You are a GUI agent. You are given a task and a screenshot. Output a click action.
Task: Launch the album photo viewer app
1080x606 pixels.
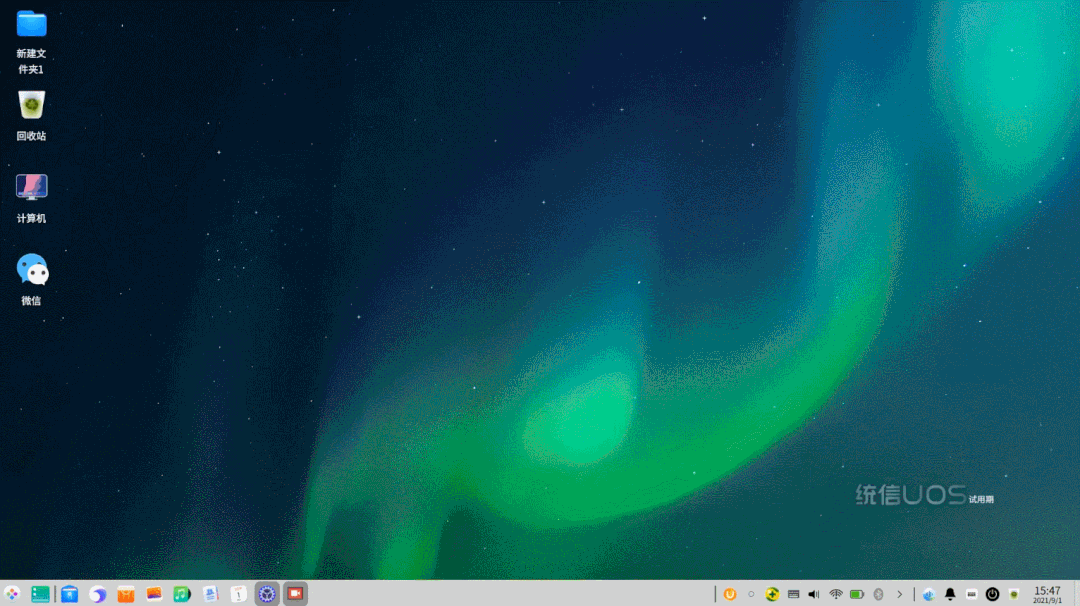coord(154,594)
